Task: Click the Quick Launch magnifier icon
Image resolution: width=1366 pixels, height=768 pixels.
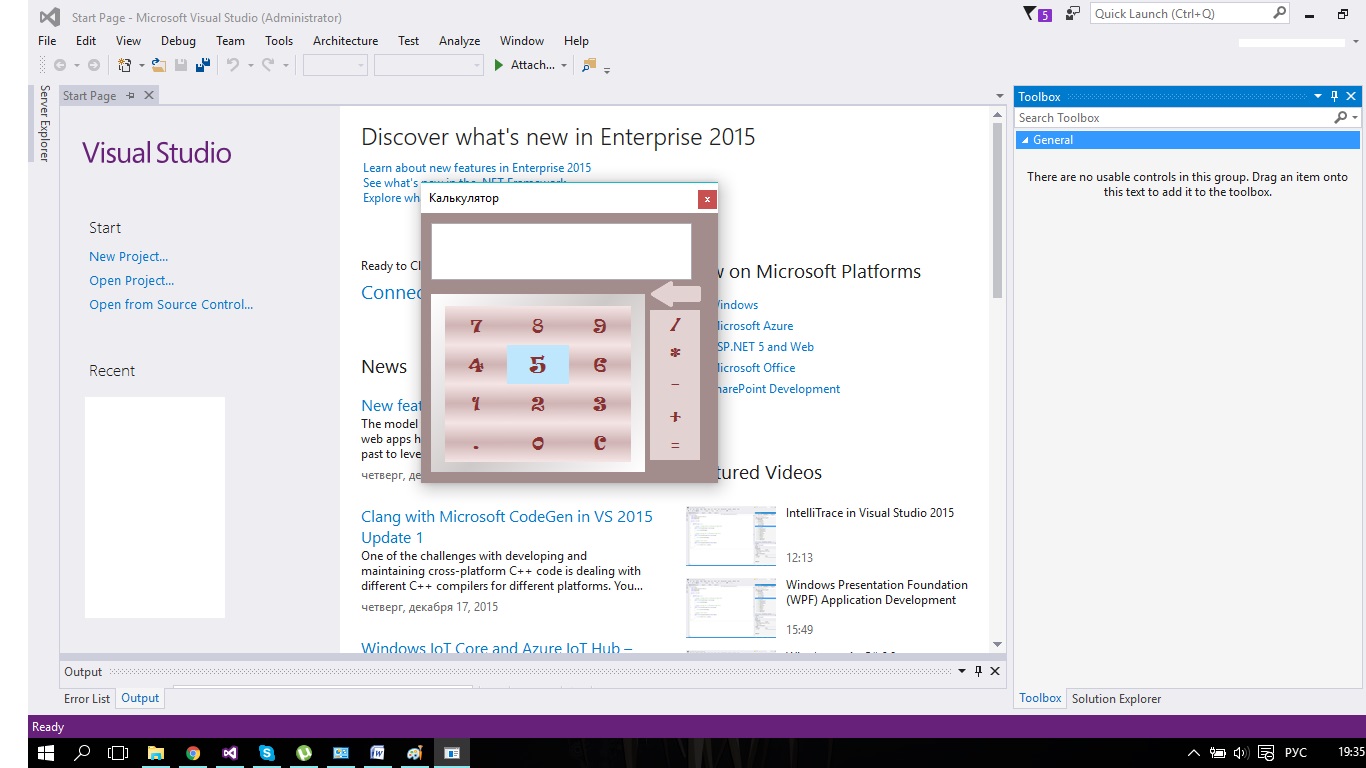Action: tap(1280, 13)
